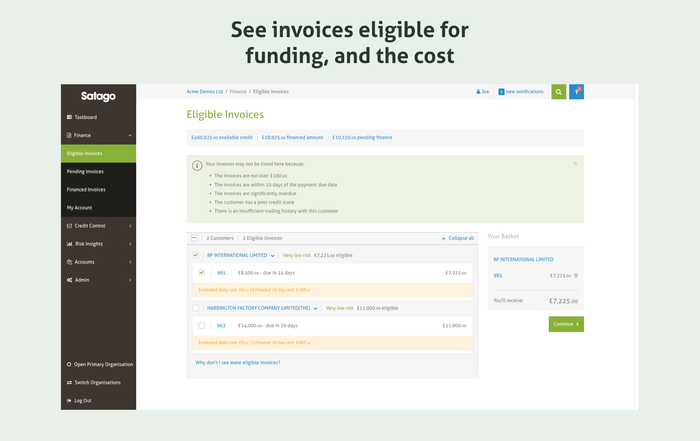Open invoice 985 link in the list
Screen dimensions: 700x441
click(x=221, y=273)
